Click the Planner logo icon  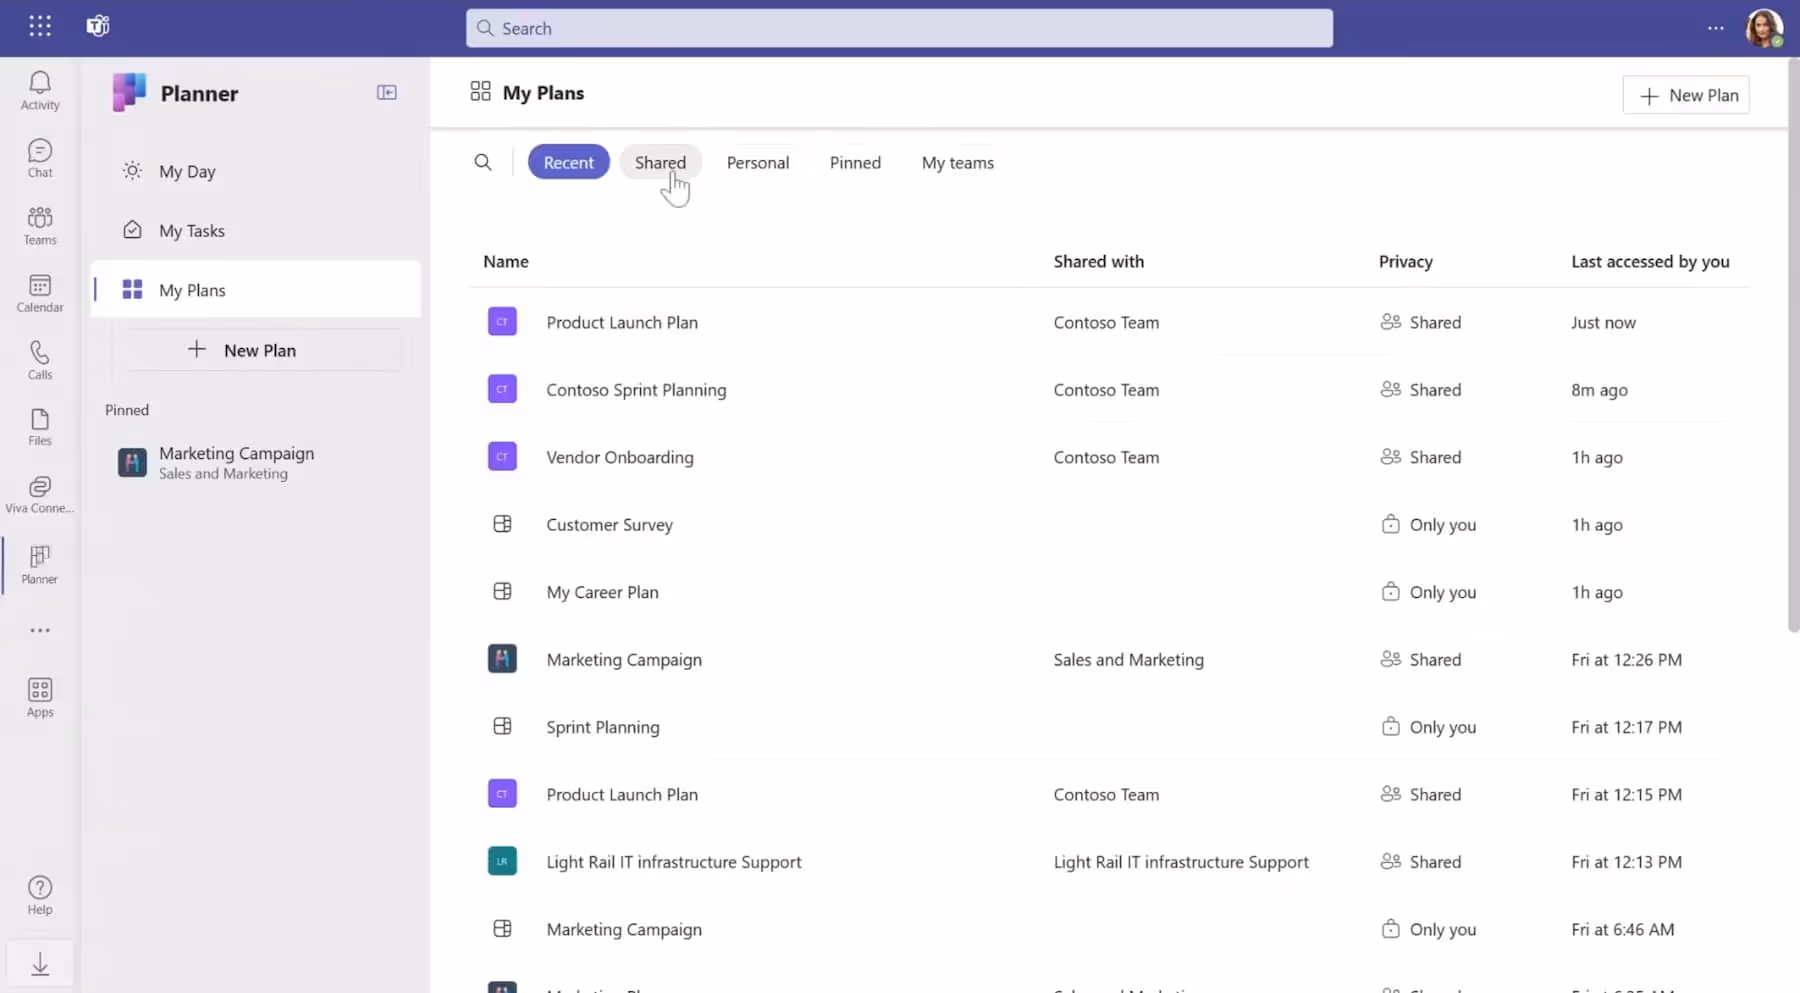(129, 93)
